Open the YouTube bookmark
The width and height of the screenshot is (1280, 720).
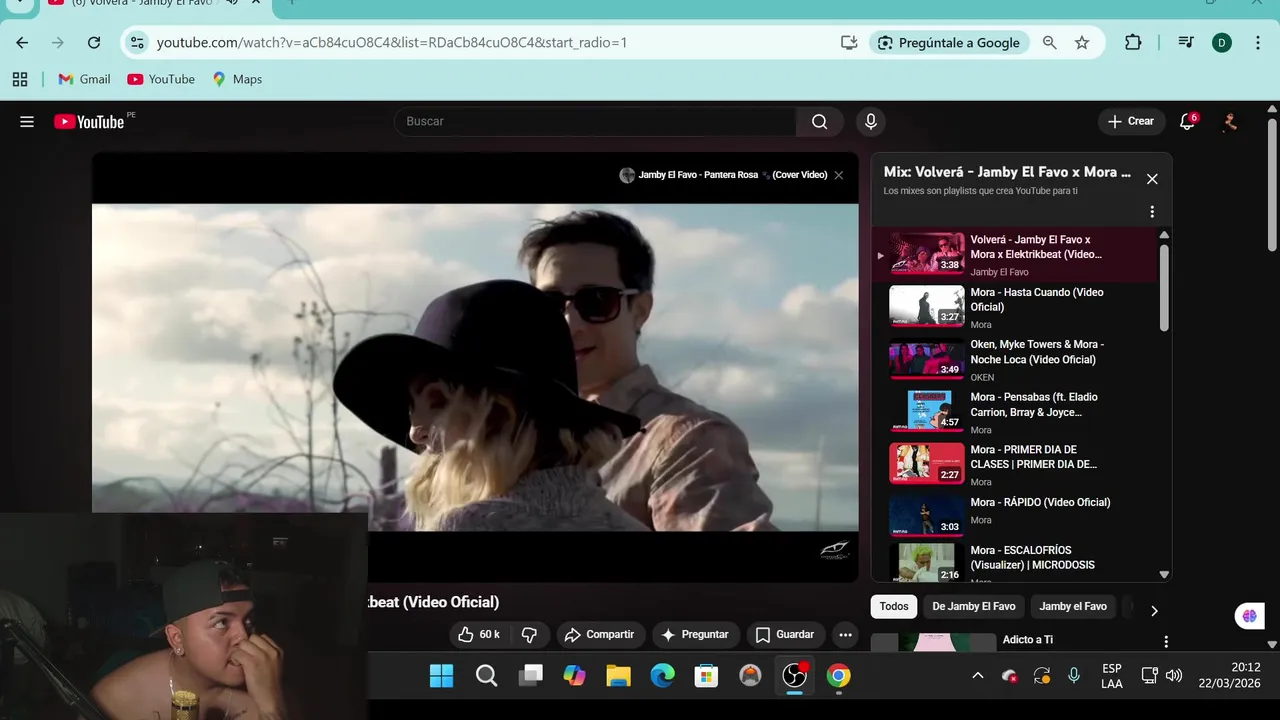coord(161,79)
